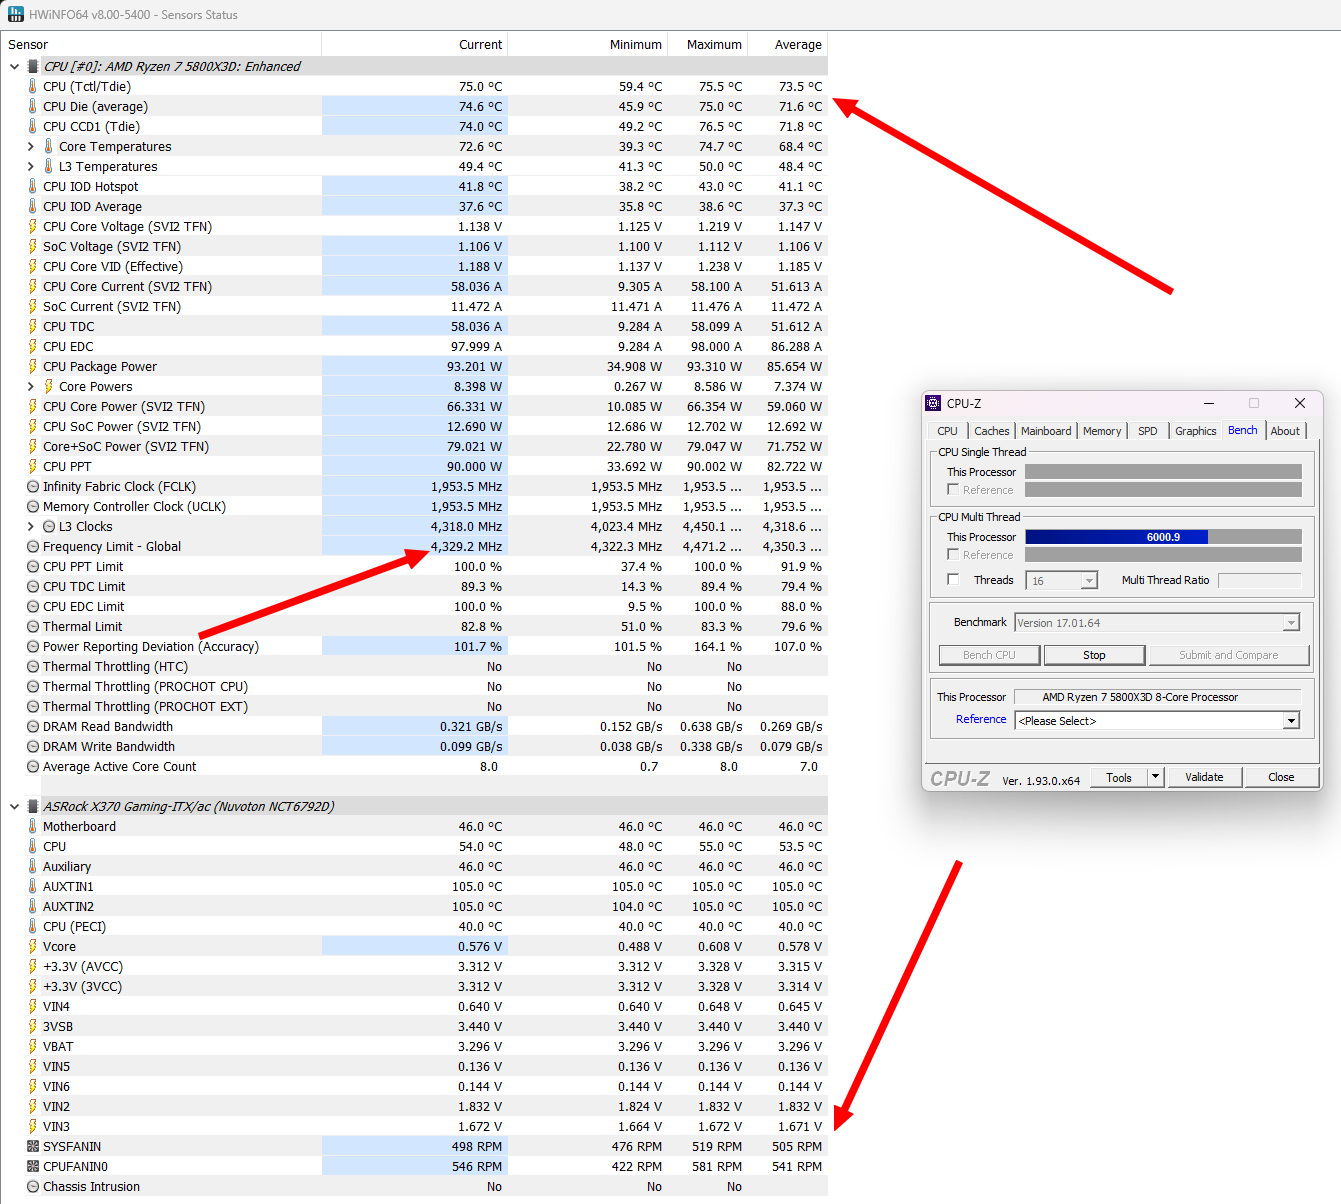Click the Stop benchmark button
1341x1204 pixels.
1094,655
